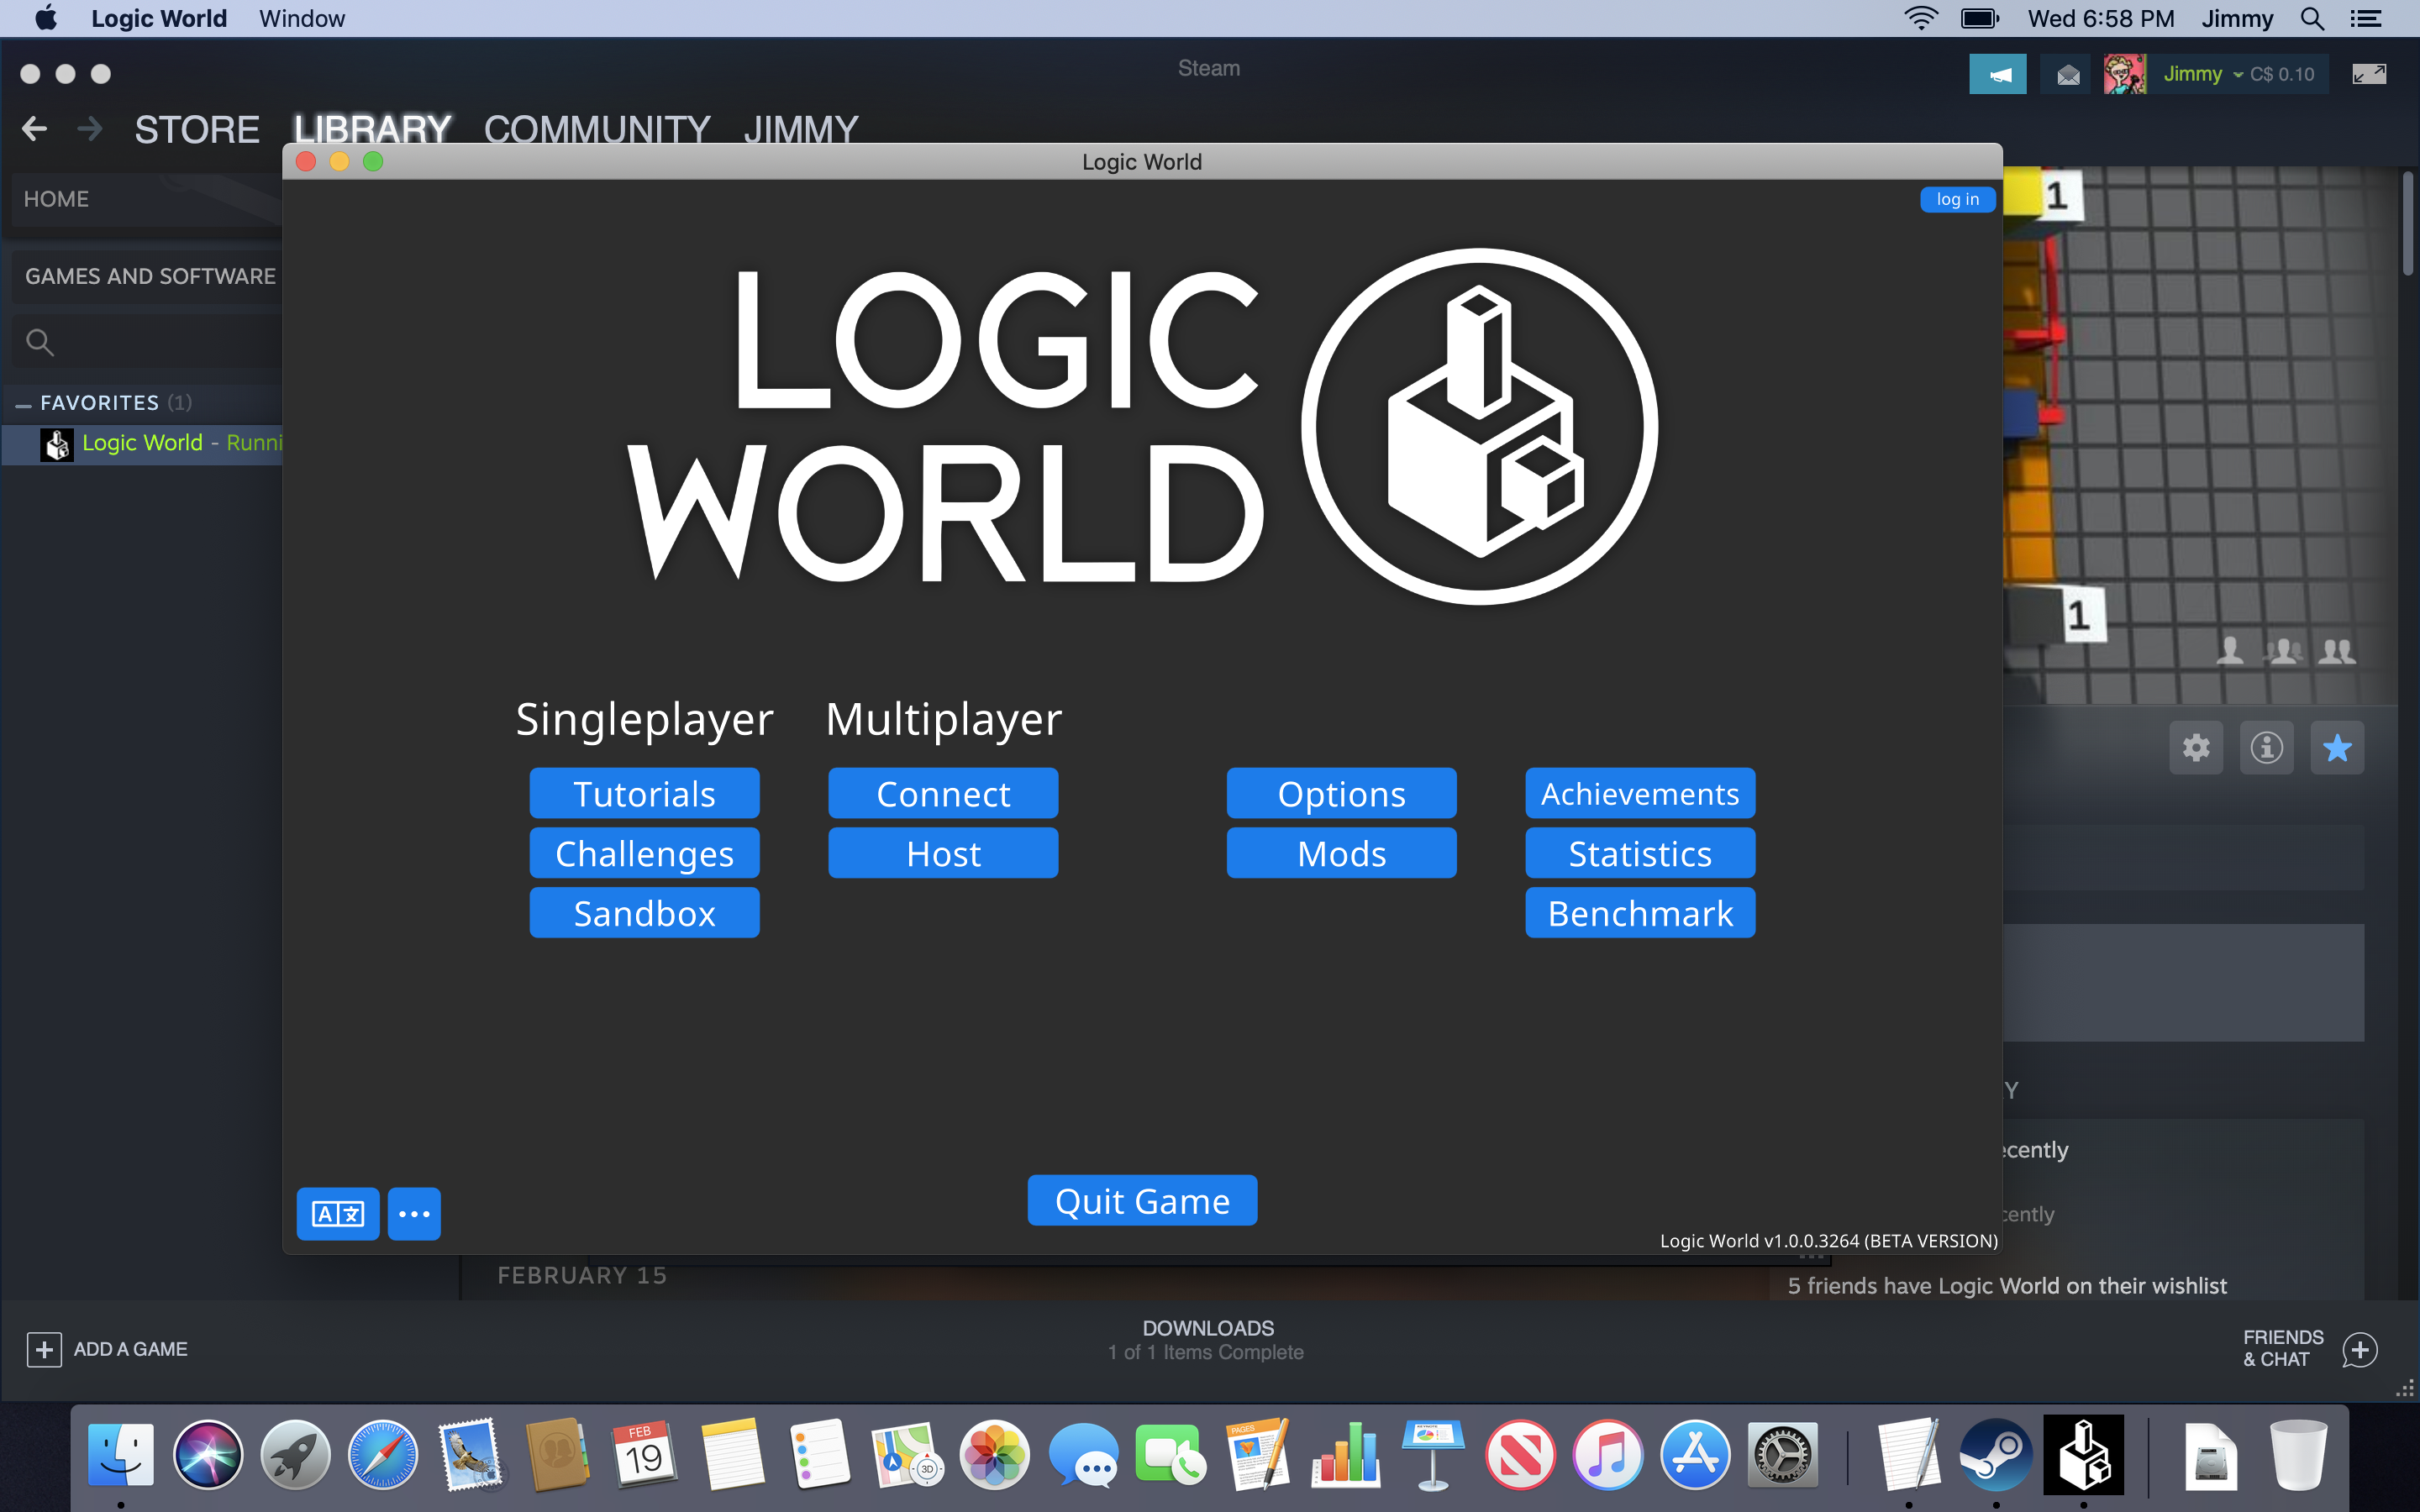Open System Preferences from the dock
Viewport: 2420px width, 1512px height.
[x=1782, y=1454]
